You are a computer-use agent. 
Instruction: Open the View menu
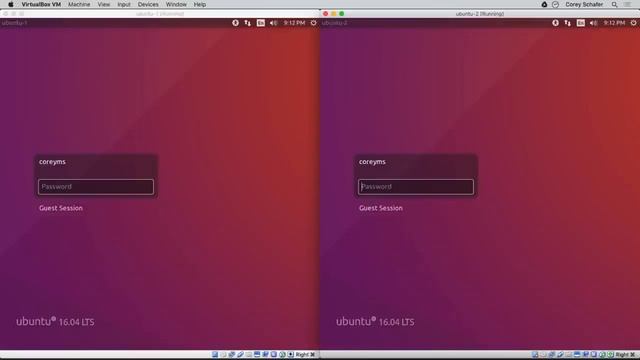(104, 4)
